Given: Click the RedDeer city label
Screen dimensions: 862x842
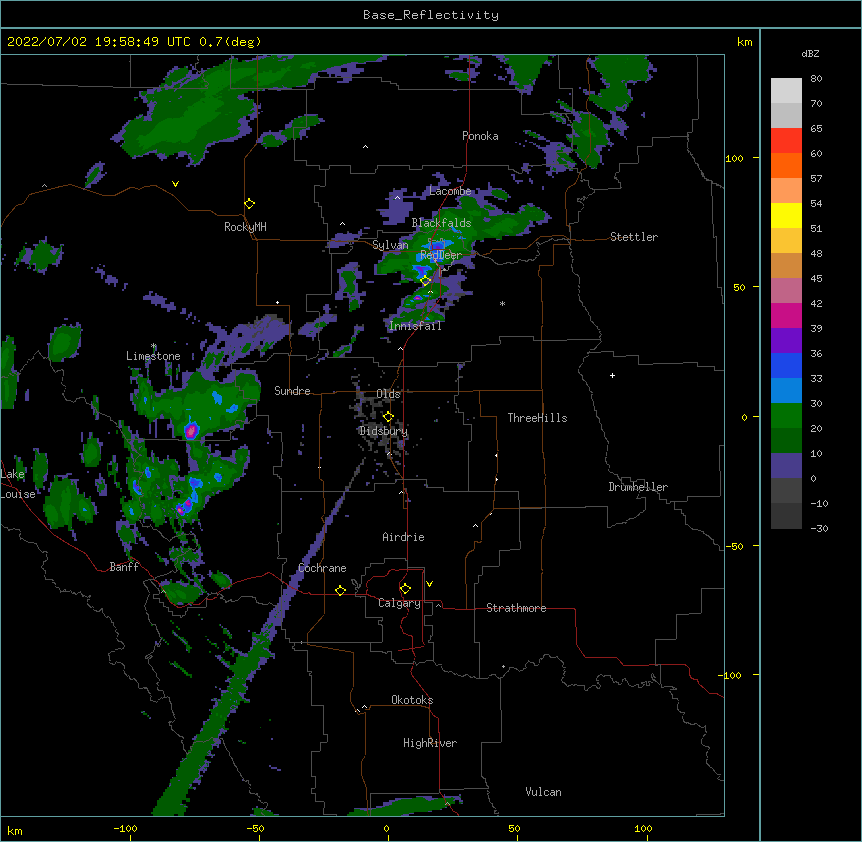Looking at the screenshot, I should [441, 255].
